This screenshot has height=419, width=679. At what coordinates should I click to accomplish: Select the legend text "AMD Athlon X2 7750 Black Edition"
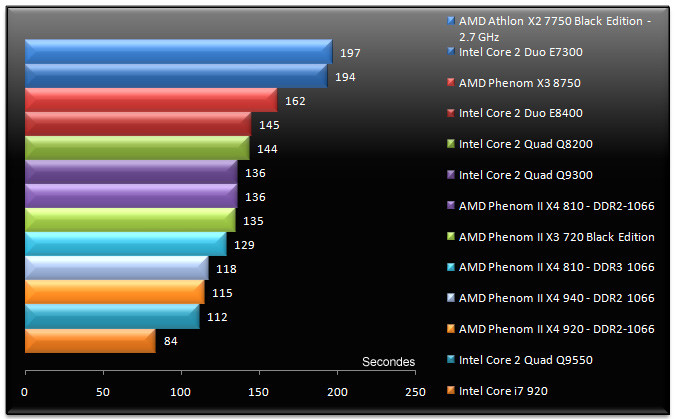pos(551,21)
